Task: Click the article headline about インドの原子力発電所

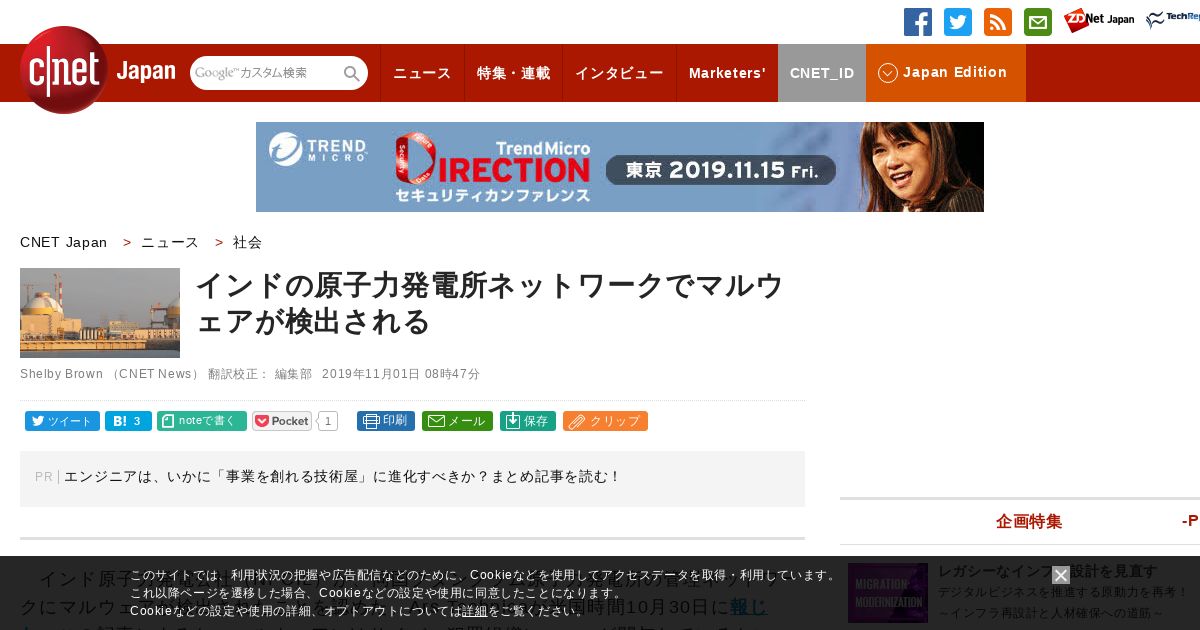Action: coord(489,304)
